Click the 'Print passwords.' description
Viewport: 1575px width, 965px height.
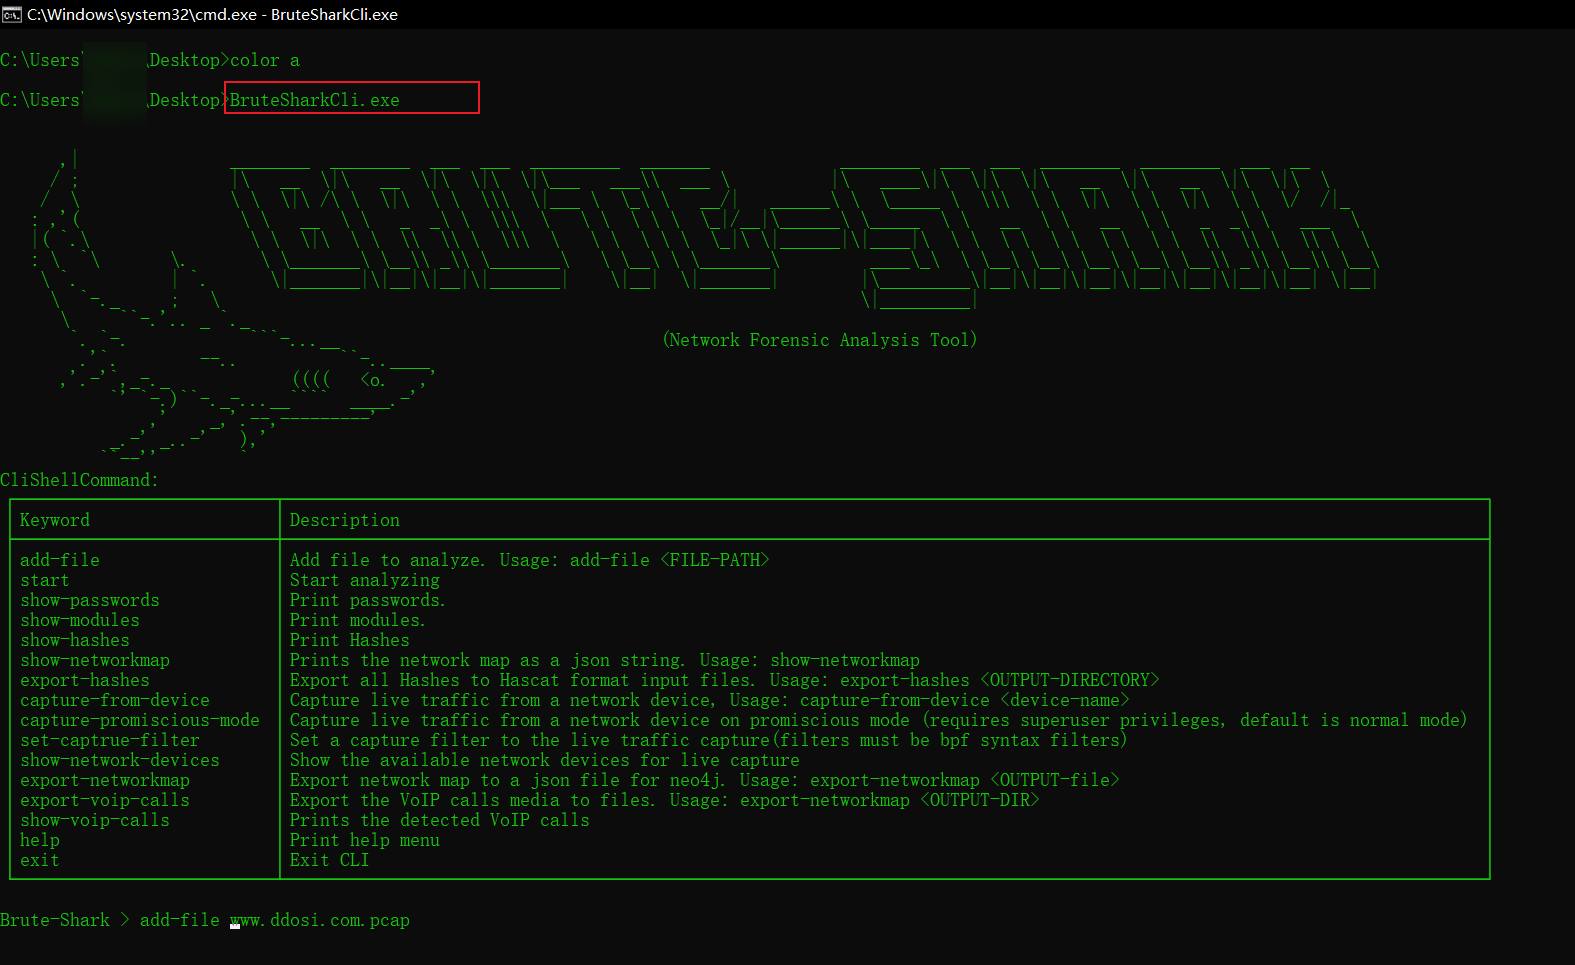[368, 600]
